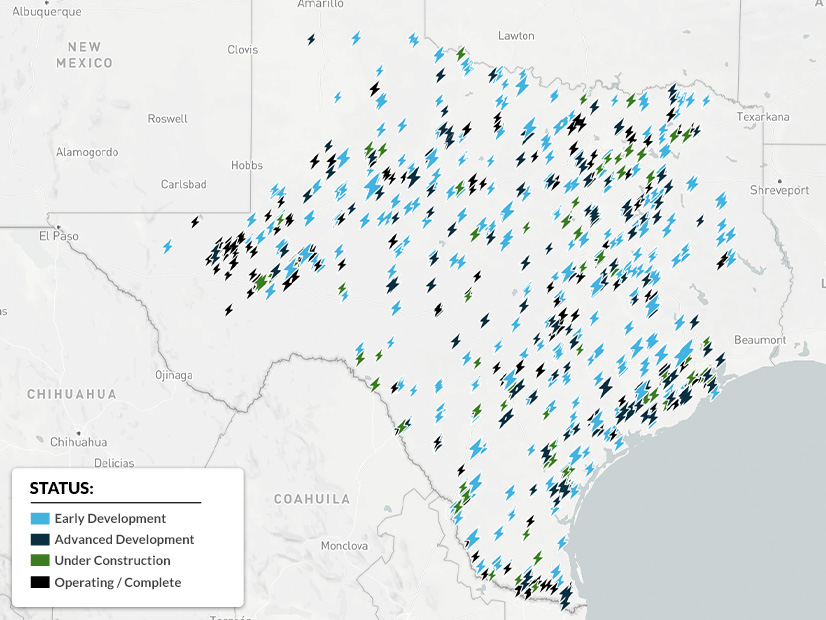
Task: Select the Under Construction green swatch
Action: [40, 561]
